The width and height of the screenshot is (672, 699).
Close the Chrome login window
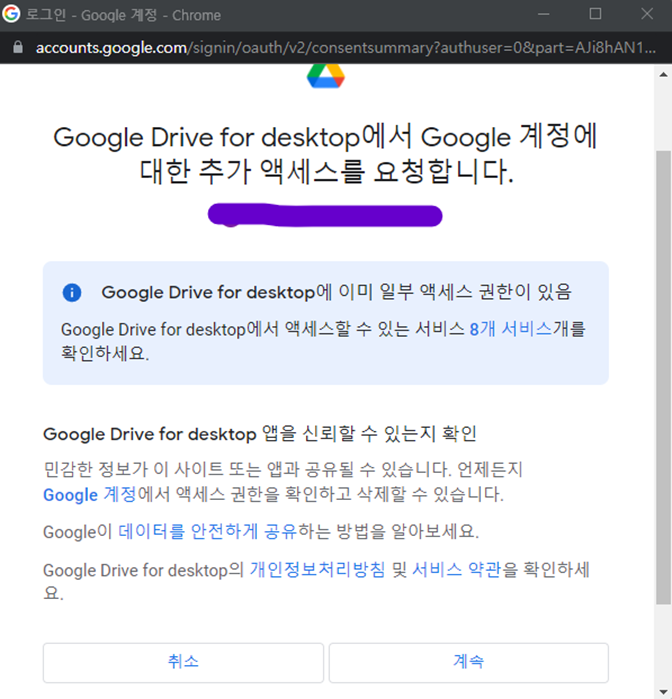coord(647,14)
